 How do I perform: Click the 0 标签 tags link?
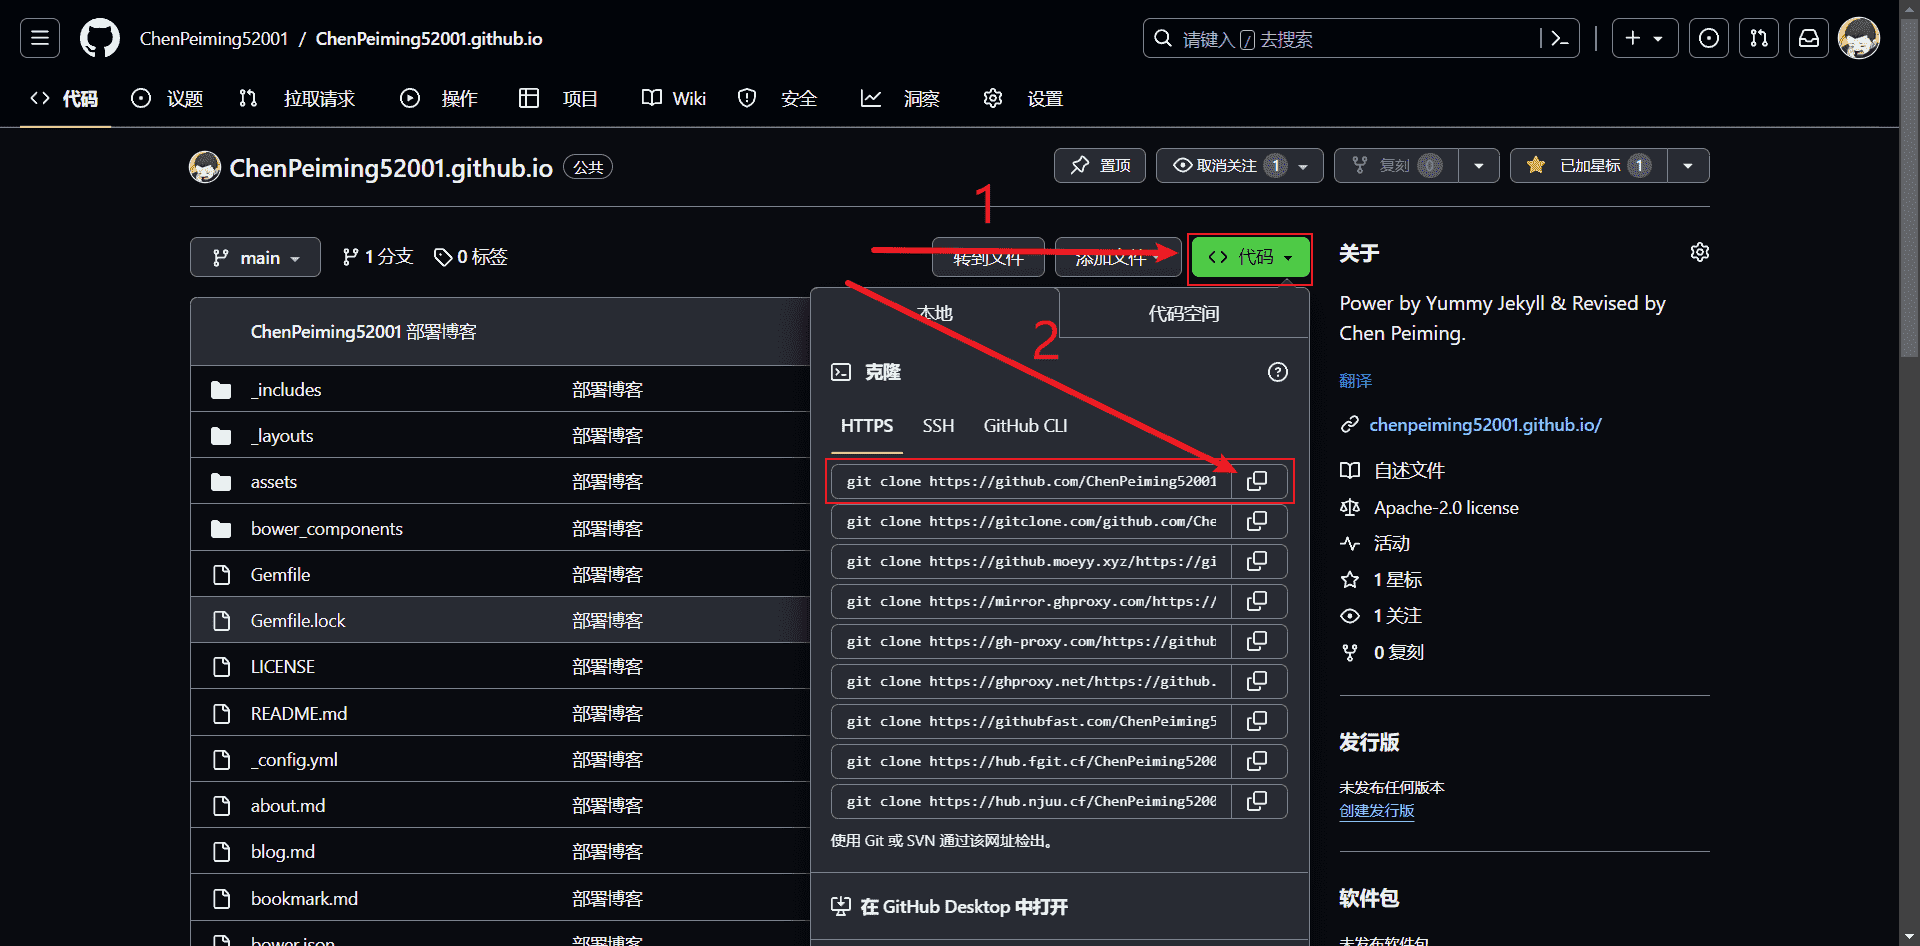[x=470, y=257]
